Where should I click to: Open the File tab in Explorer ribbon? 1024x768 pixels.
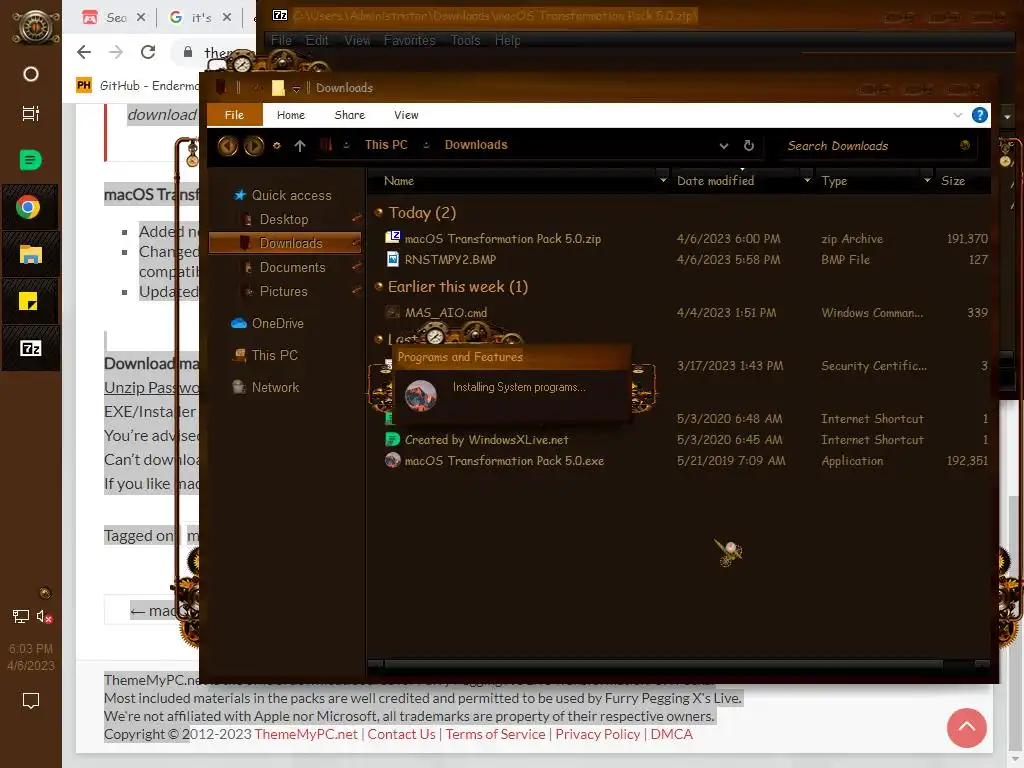click(234, 115)
